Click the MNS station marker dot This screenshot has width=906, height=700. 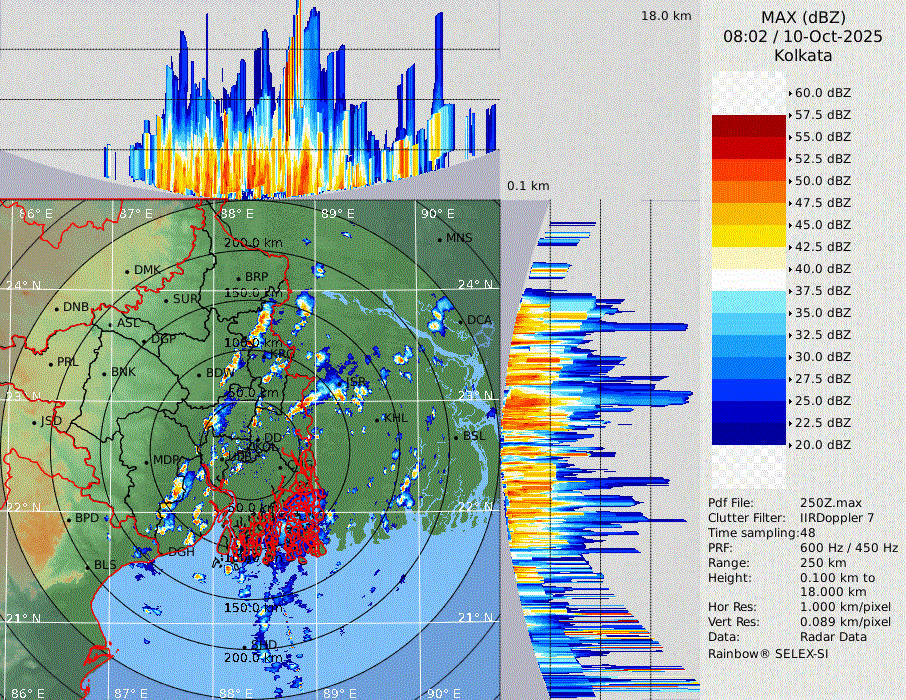pyautogui.click(x=440, y=239)
